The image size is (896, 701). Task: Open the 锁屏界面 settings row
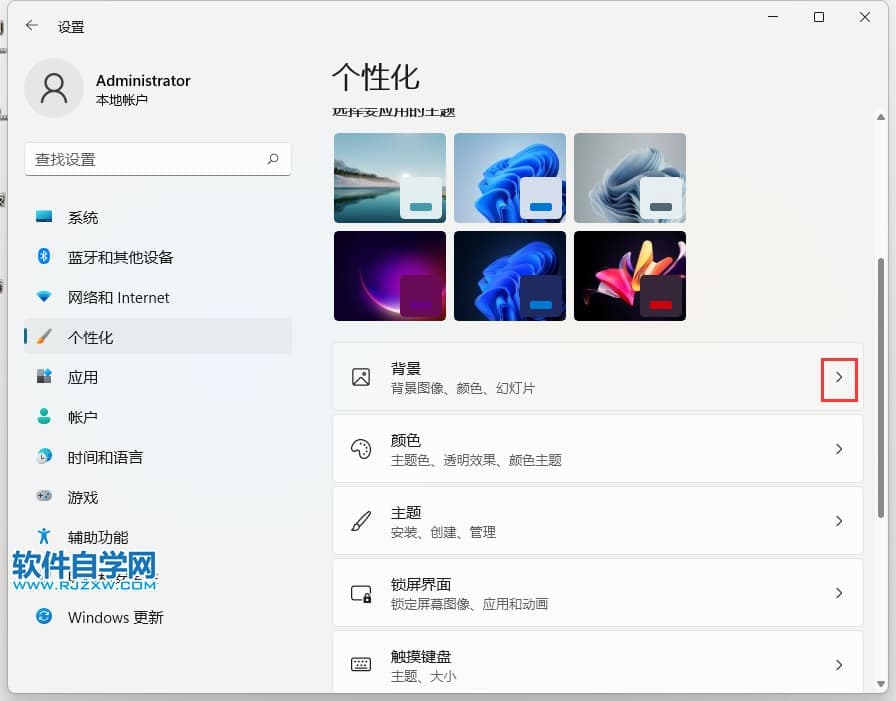pyautogui.click(x=597, y=593)
